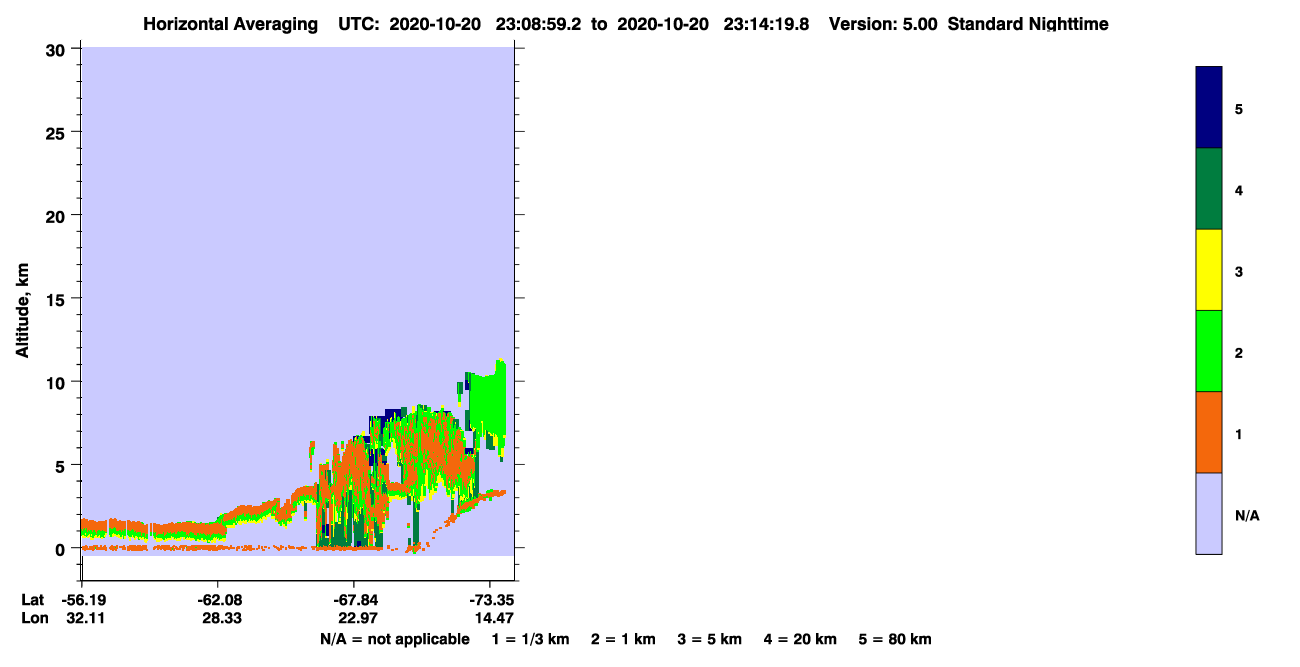The height and width of the screenshot is (667, 1300).
Task: Click the y-axis tick label 25
Action: pos(57,132)
